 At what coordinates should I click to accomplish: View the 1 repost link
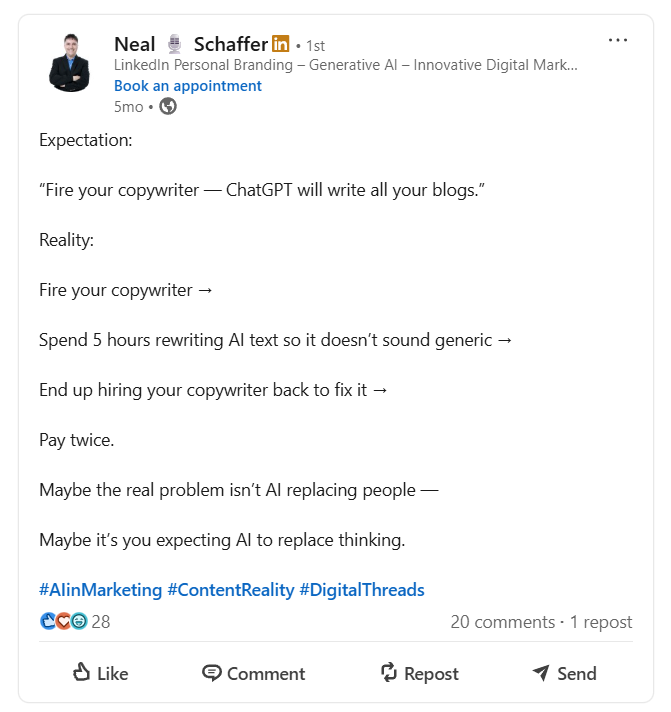coord(601,622)
